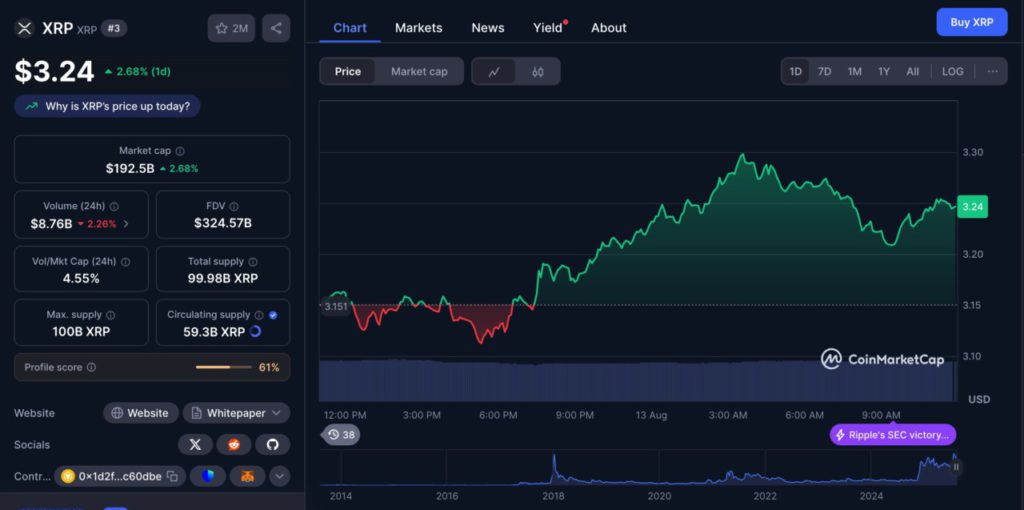Select the 7D time range
Image resolution: width=1024 pixels, height=510 pixels.
(824, 71)
